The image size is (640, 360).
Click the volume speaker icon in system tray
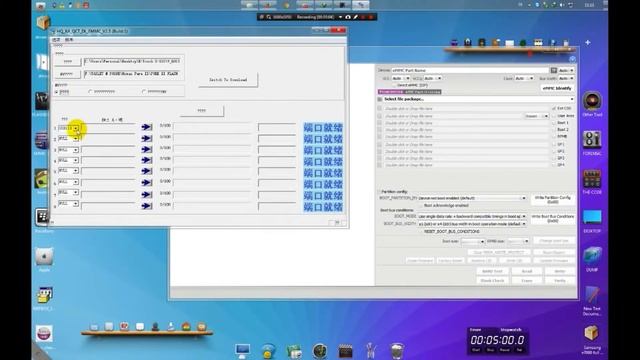pos(562,5)
